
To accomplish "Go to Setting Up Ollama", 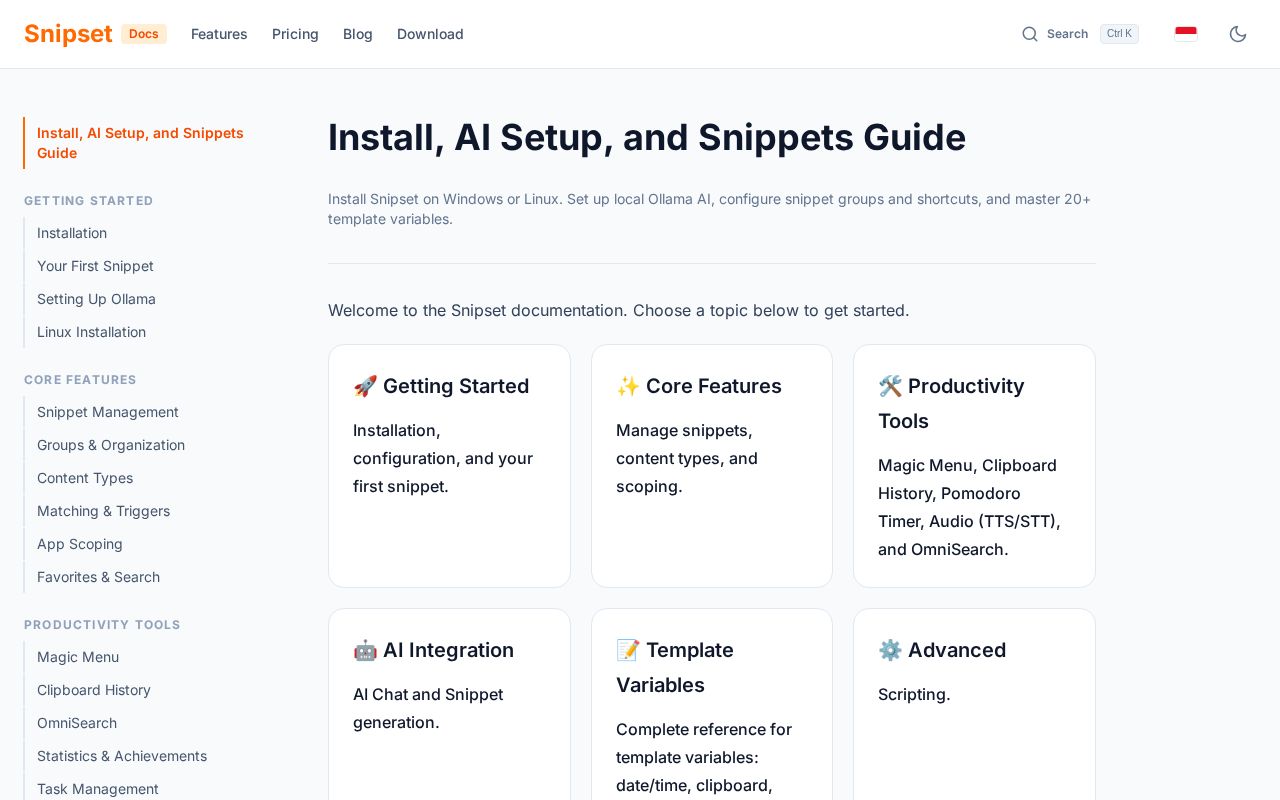I will click(x=96, y=299).
